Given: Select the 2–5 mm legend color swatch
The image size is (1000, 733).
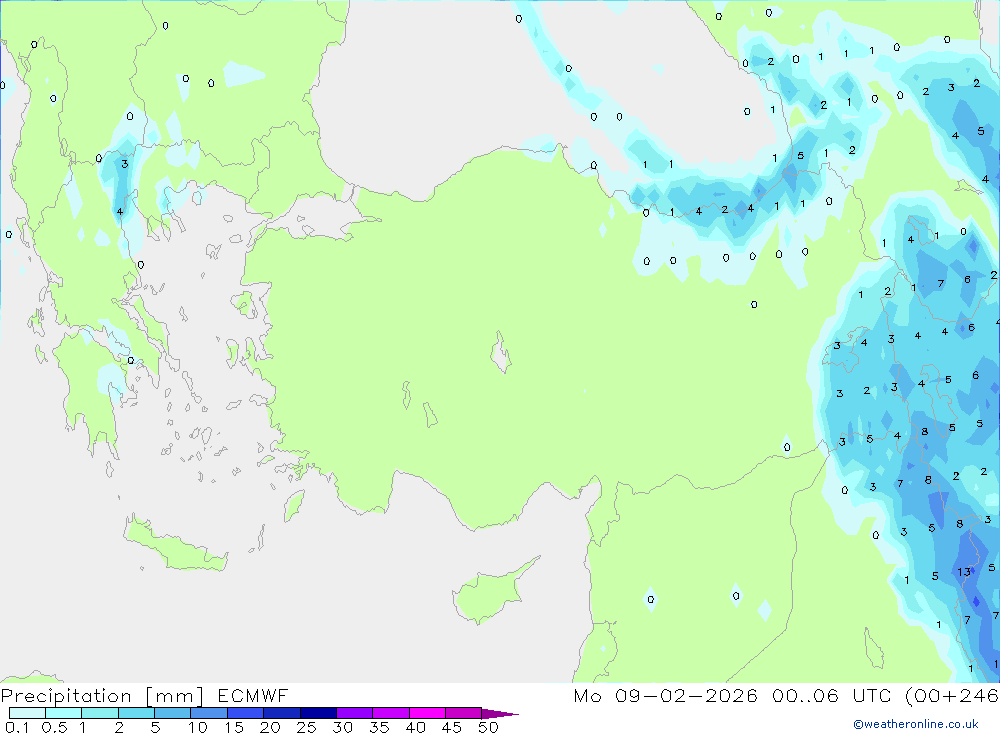Looking at the screenshot, I should point(136,713).
